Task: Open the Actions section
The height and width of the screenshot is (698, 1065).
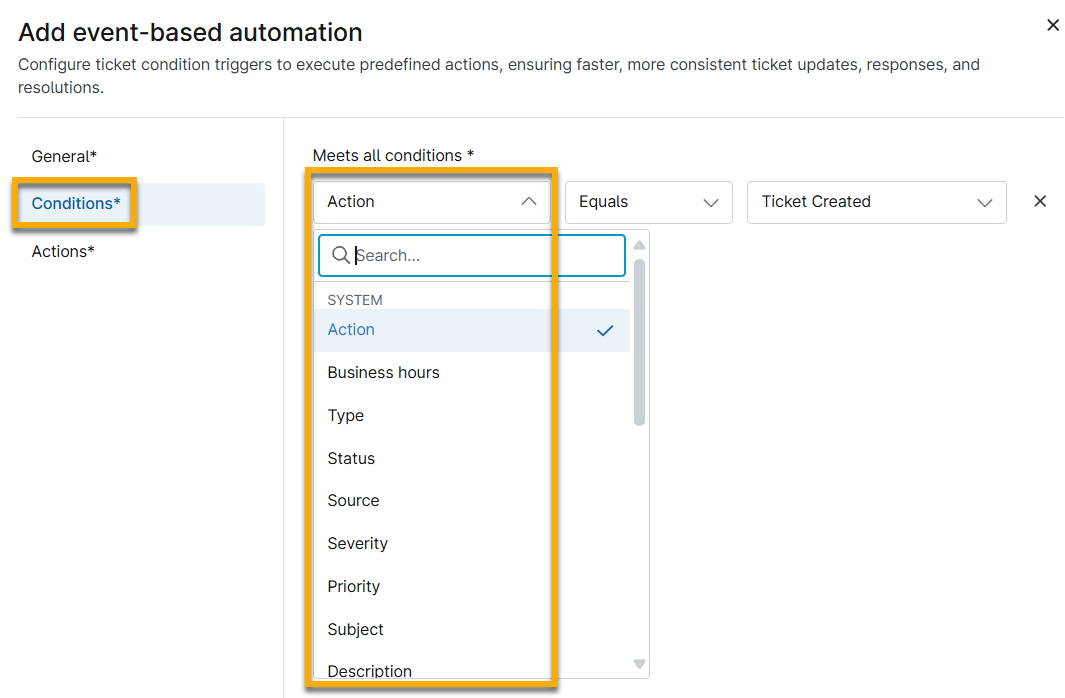Action: click(x=63, y=251)
